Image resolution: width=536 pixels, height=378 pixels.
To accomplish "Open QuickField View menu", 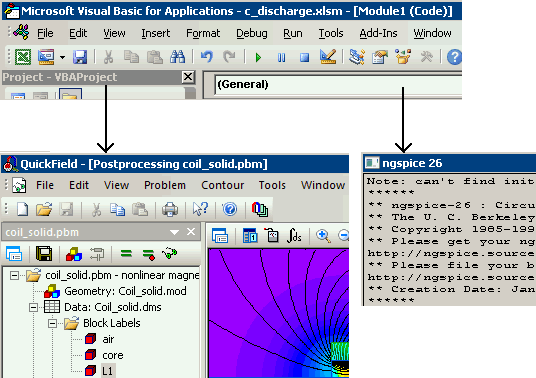I will point(117,185).
